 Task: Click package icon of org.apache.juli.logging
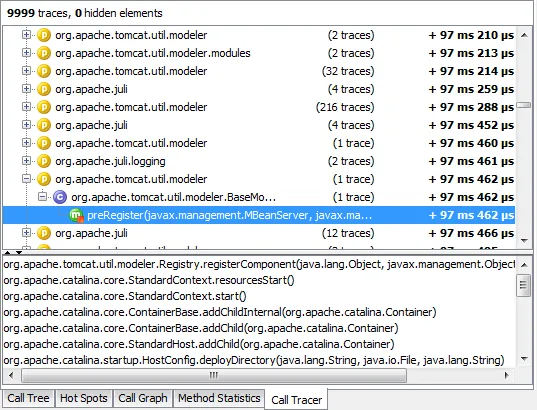pyautogui.click(x=44, y=161)
